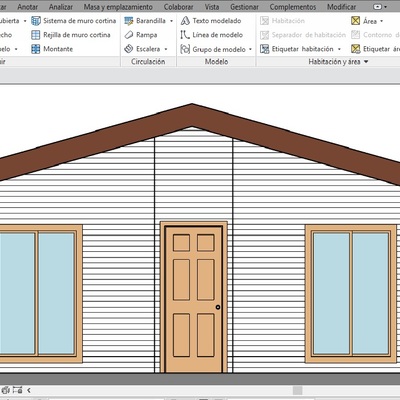
Task: Switch to the Gestionar tab
Action: (x=244, y=7)
